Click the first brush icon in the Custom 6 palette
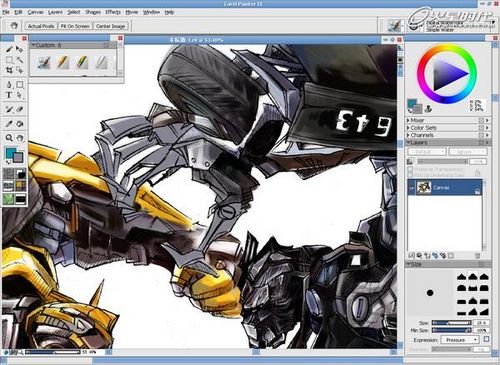The height and width of the screenshot is (365, 500). 44,62
